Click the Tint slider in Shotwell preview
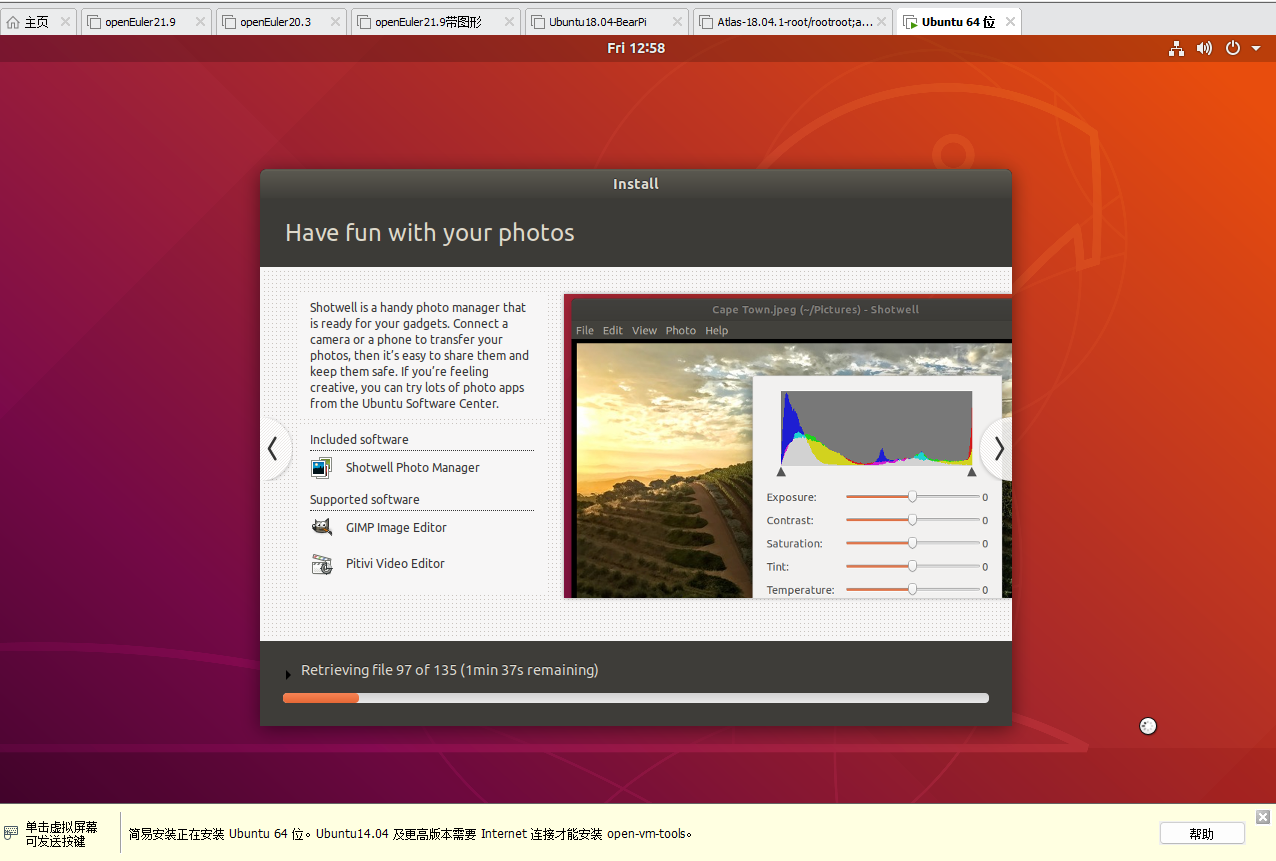 [x=913, y=567]
